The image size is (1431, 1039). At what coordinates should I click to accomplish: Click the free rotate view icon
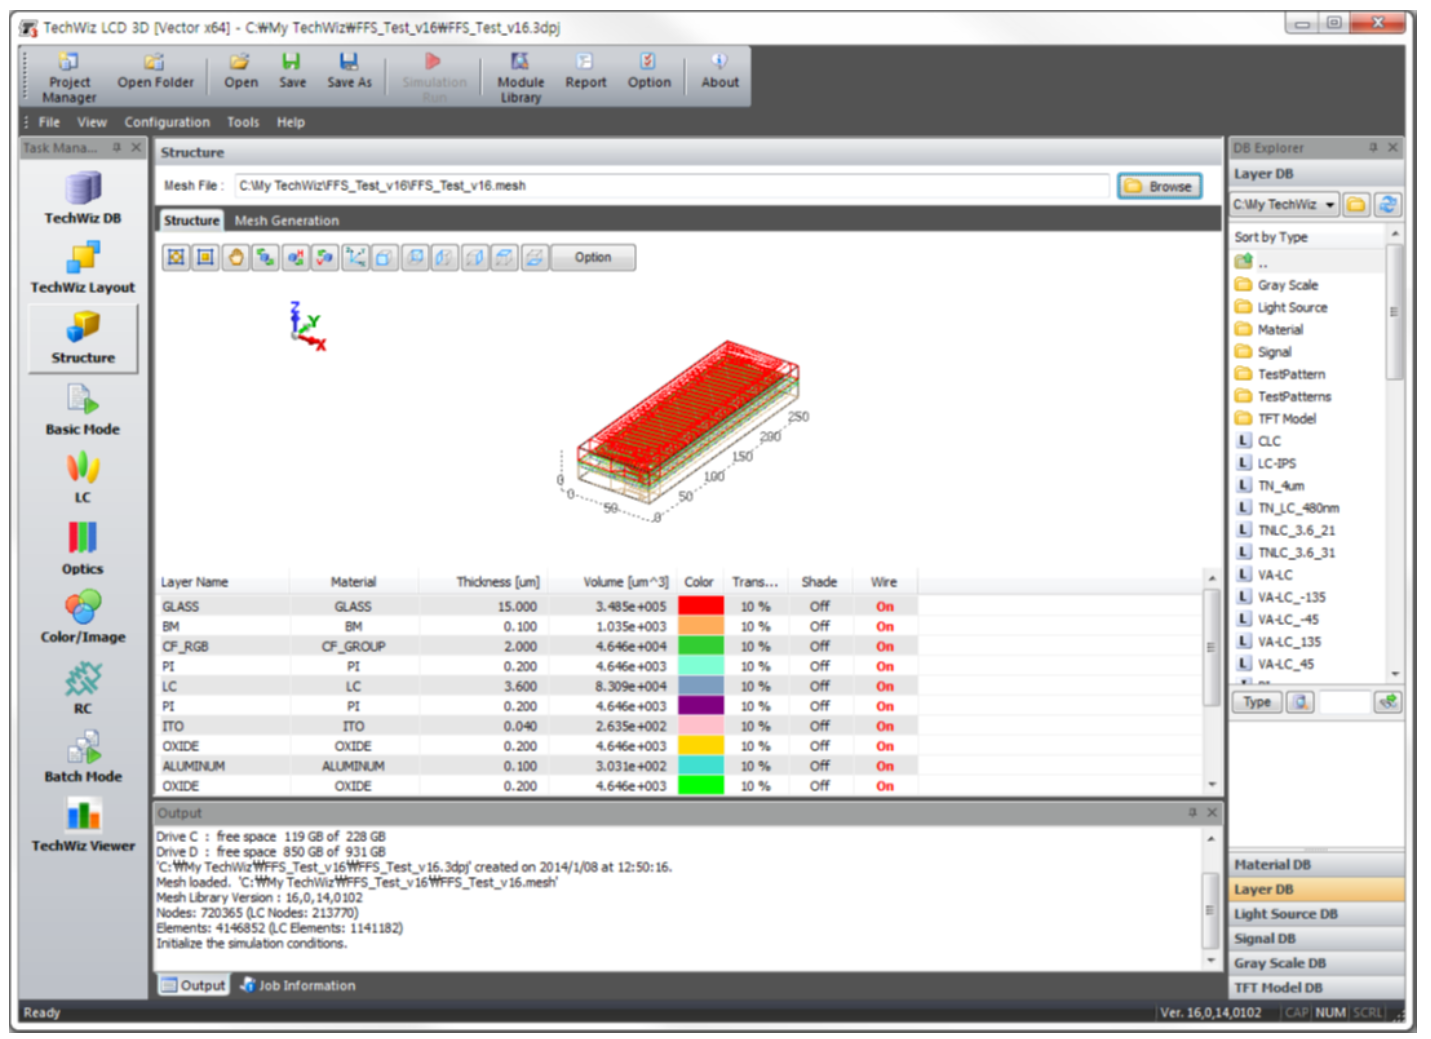pyautogui.click(x=265, y=257)
